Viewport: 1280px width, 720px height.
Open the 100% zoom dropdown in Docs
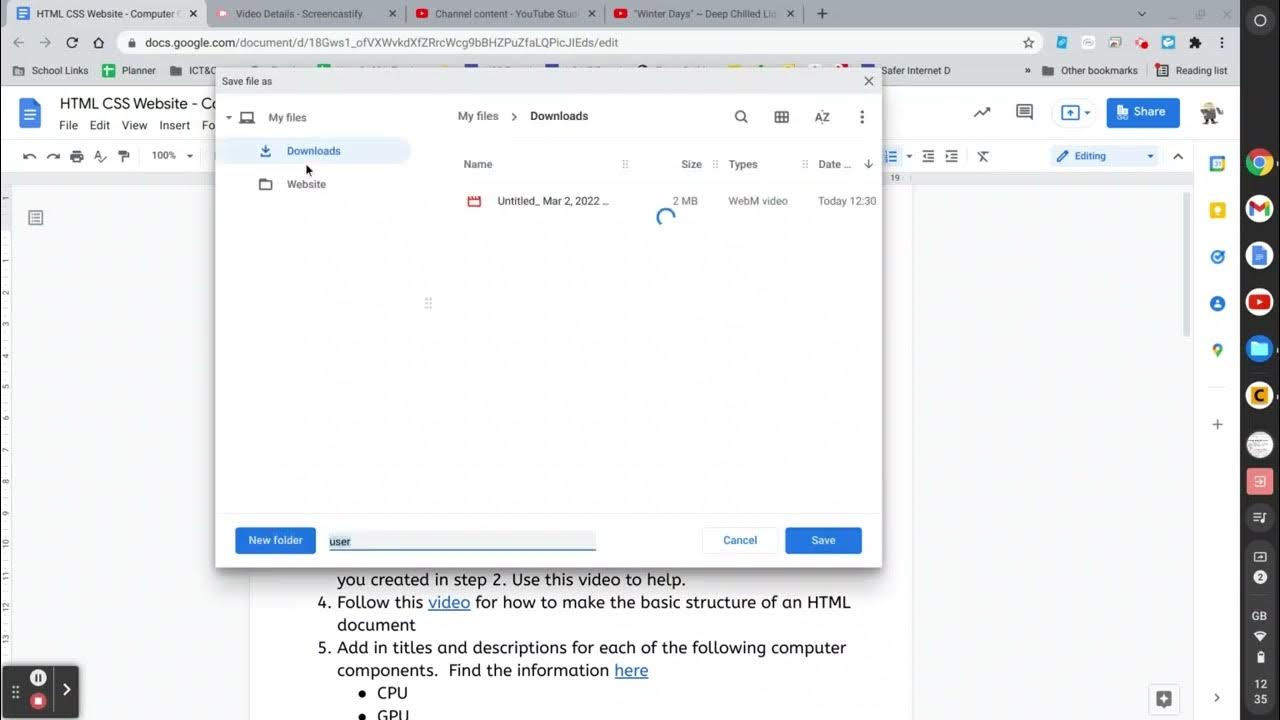tap(172, 156)
